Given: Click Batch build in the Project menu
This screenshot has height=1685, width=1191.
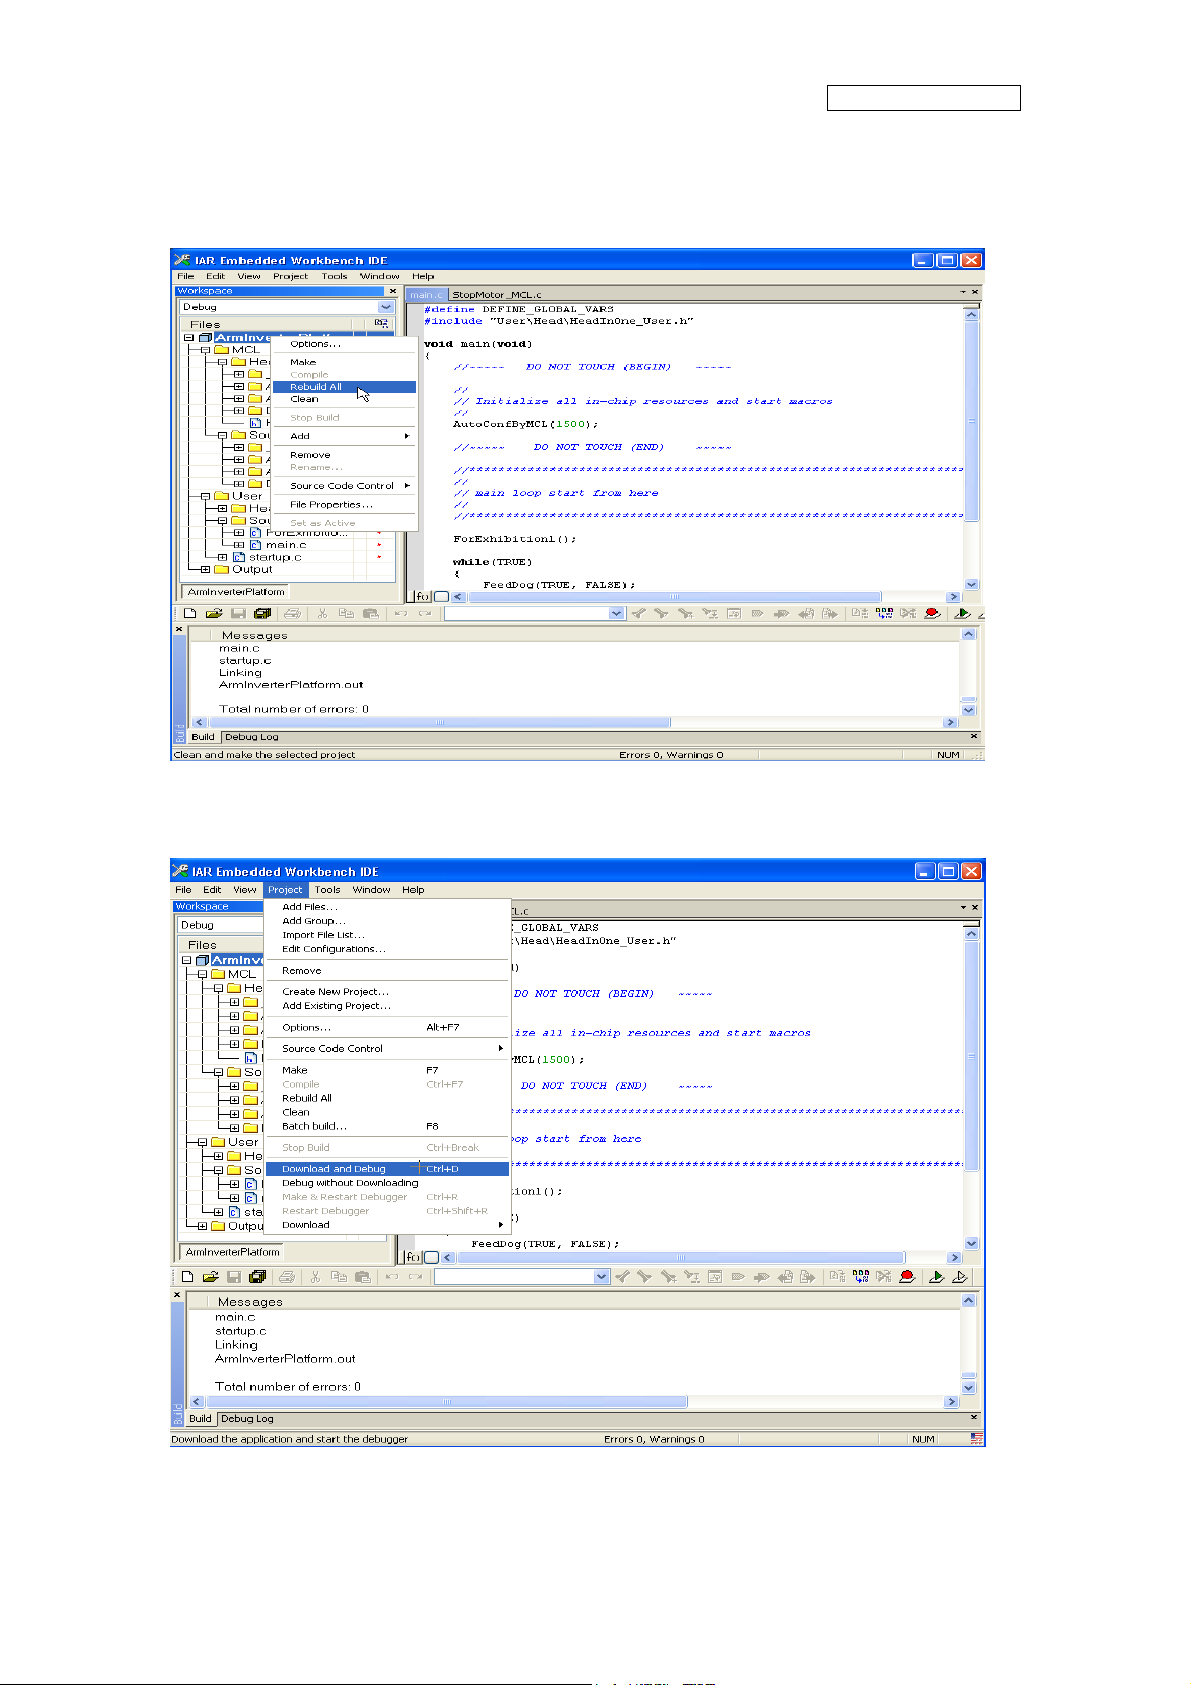Looking at the screenshot, I should (x=314, y=1126).
